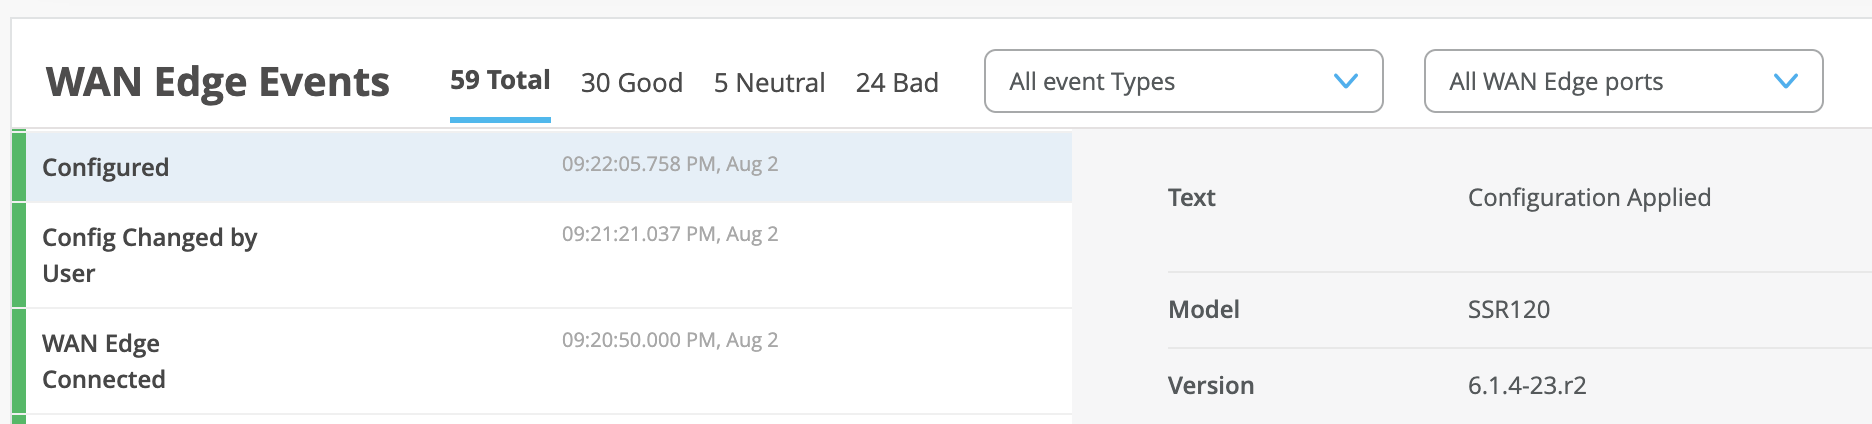Screen dimensions: 1872x424
Task: Click the 09:22:05.758 PM timestamp
Action: [670, 164]
